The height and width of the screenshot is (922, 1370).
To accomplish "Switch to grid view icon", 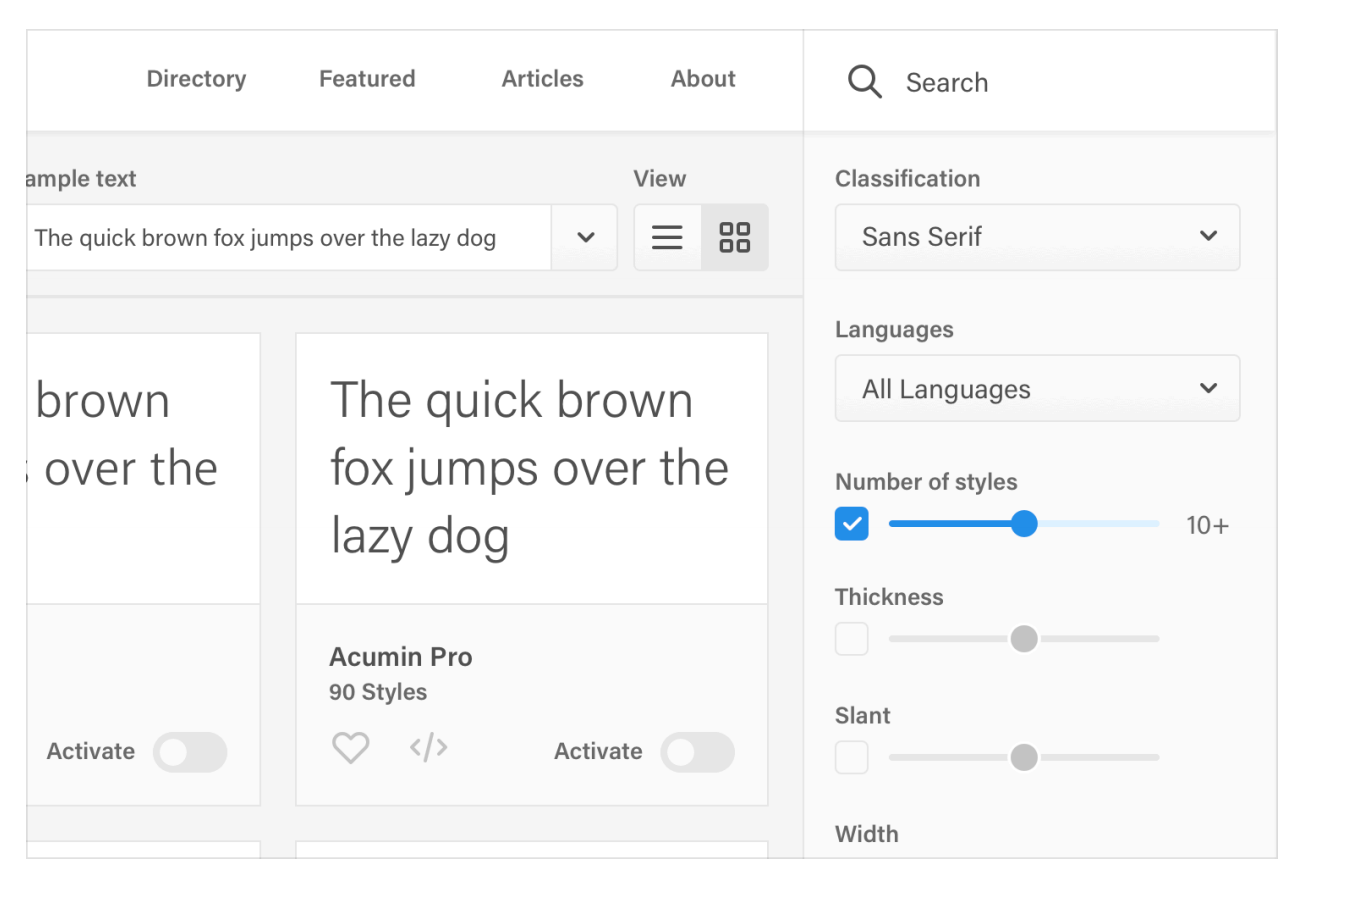I will (735, 238).
